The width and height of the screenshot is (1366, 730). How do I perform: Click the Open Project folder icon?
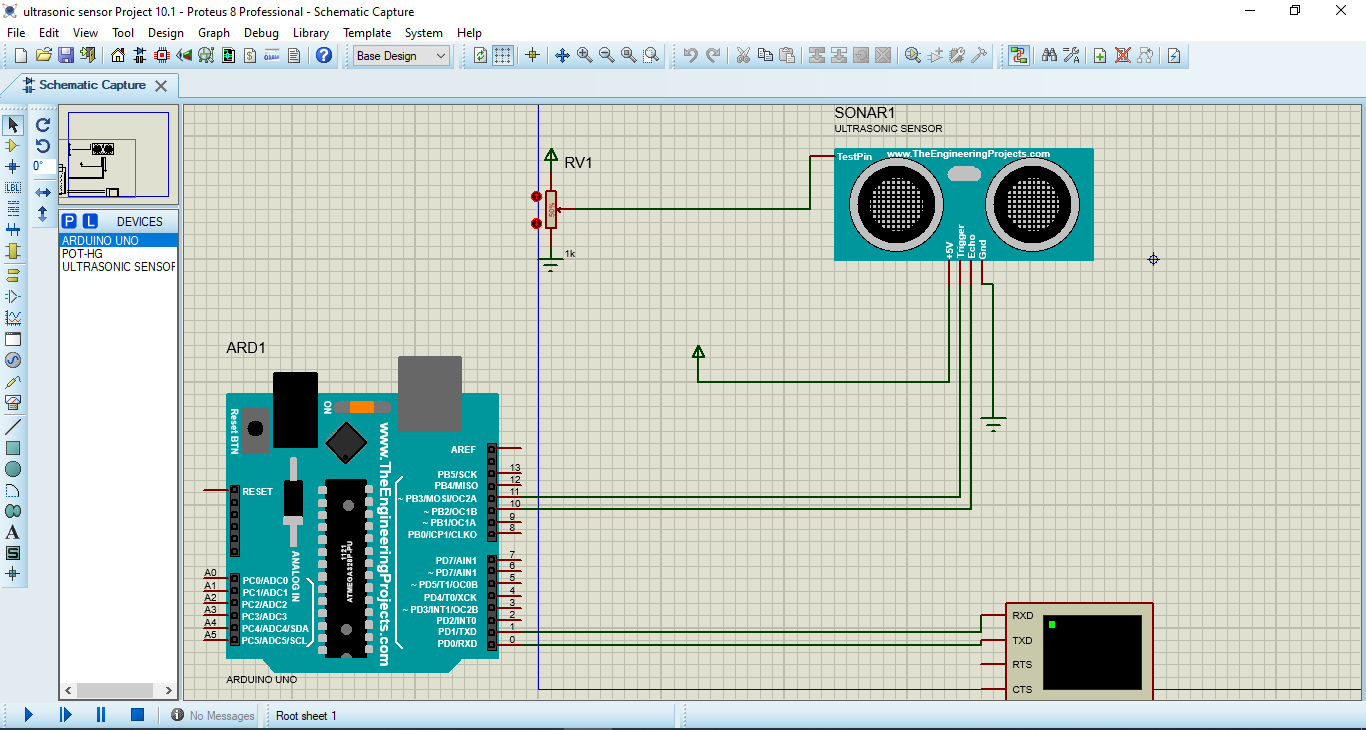[43, 56]
